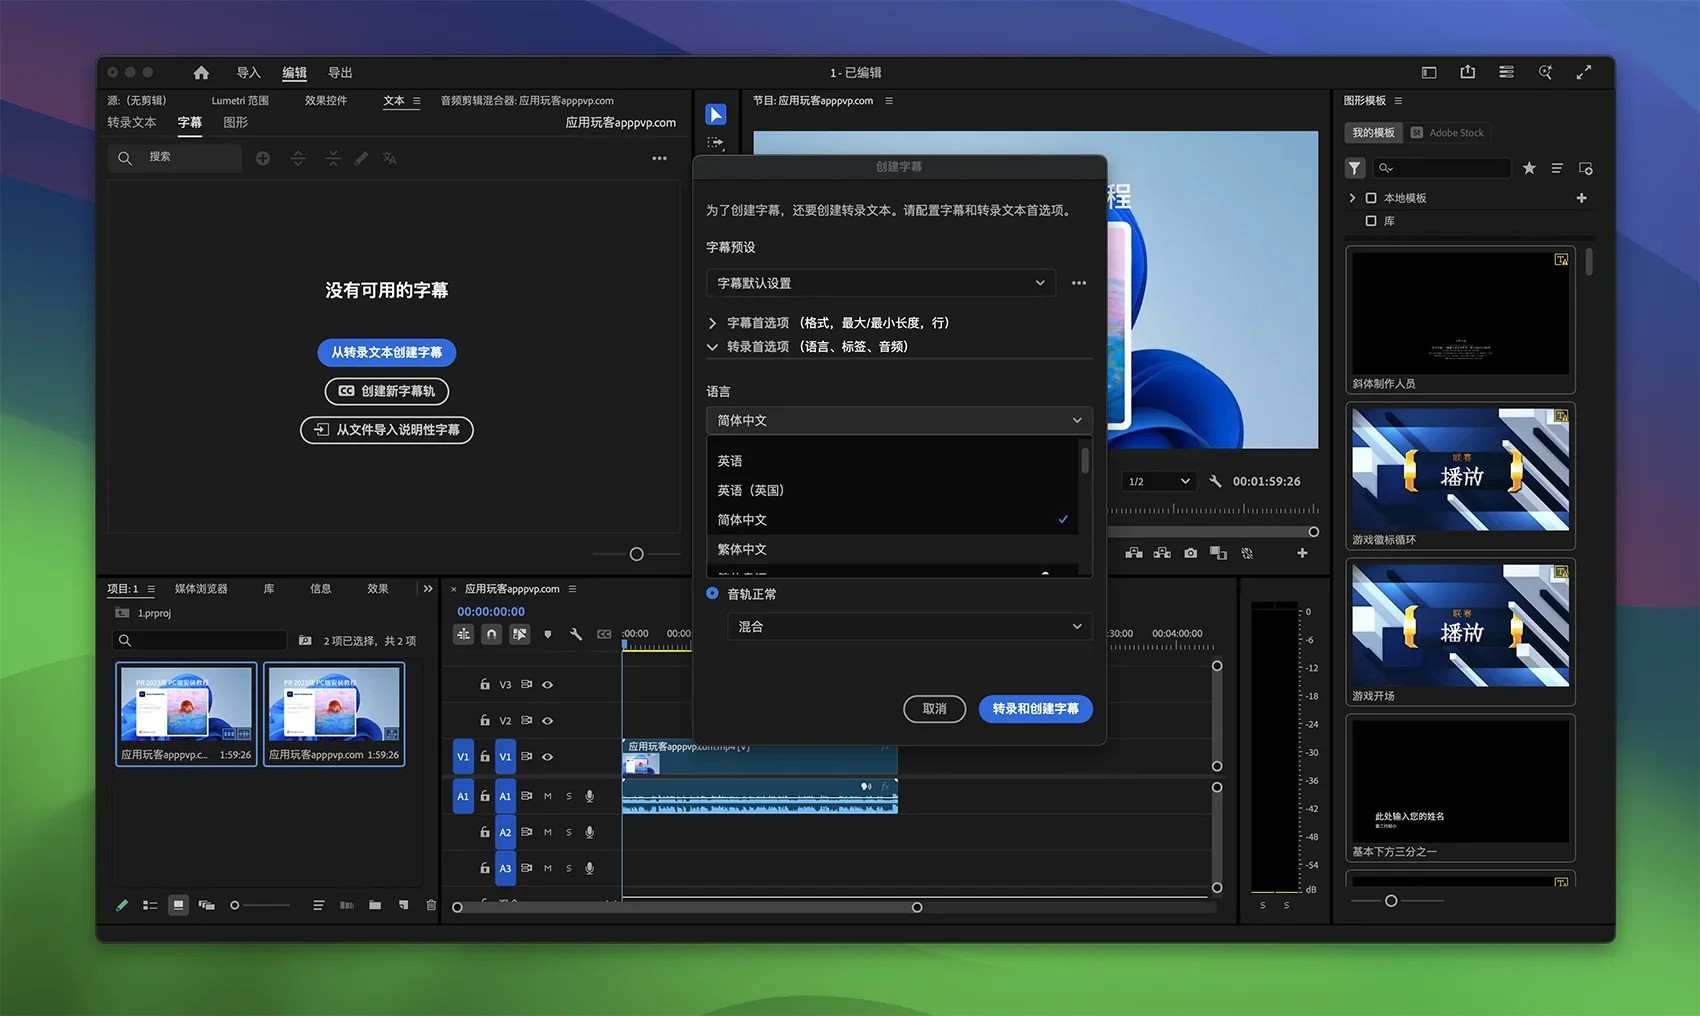1700x1016 pixels.
Task: Open the 图形模板 panel menu
Action: [x=1398, y=101]
